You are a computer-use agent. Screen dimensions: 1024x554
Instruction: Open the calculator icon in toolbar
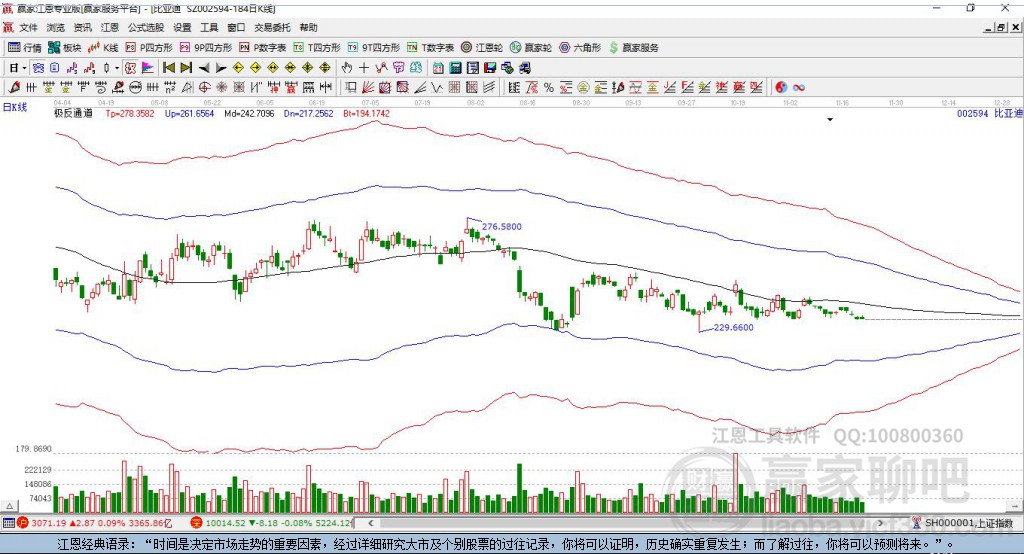point(455,67)
